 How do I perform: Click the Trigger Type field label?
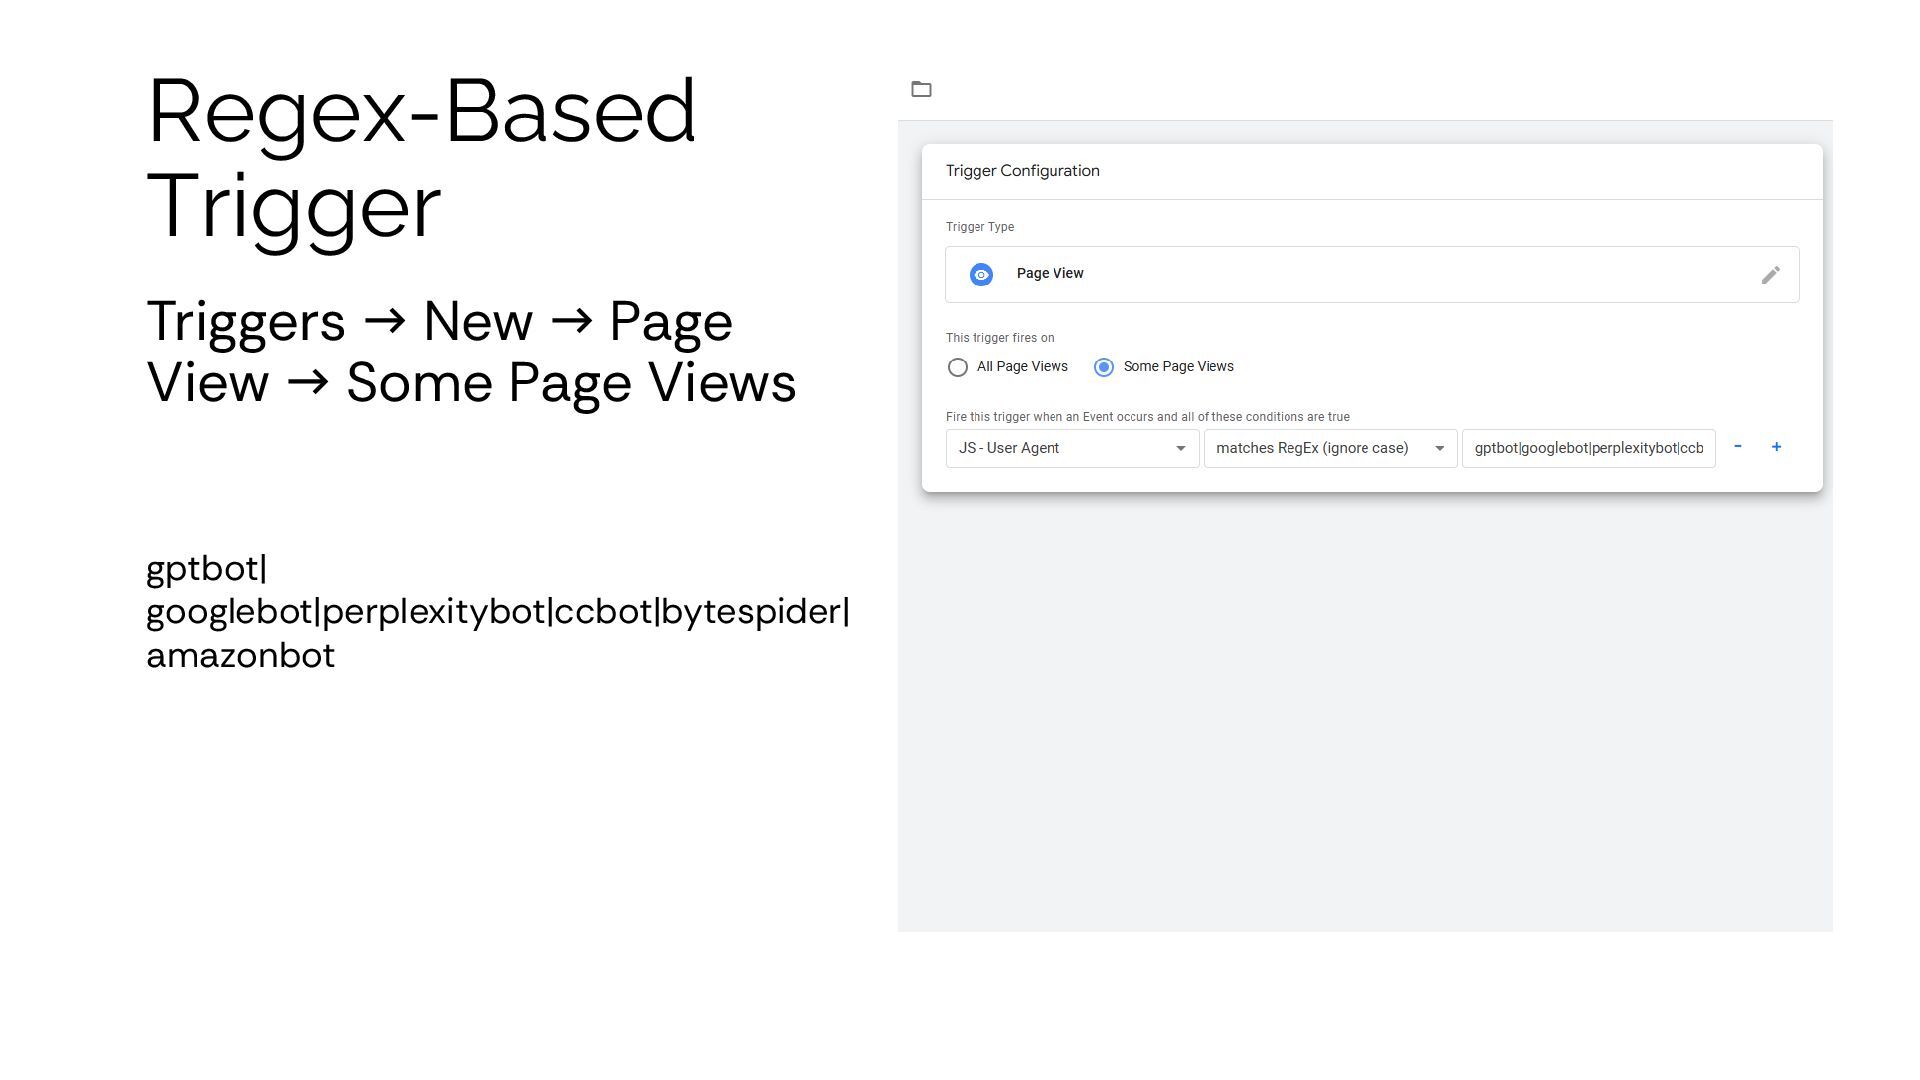pyautogui.click(x=980, y=227)
